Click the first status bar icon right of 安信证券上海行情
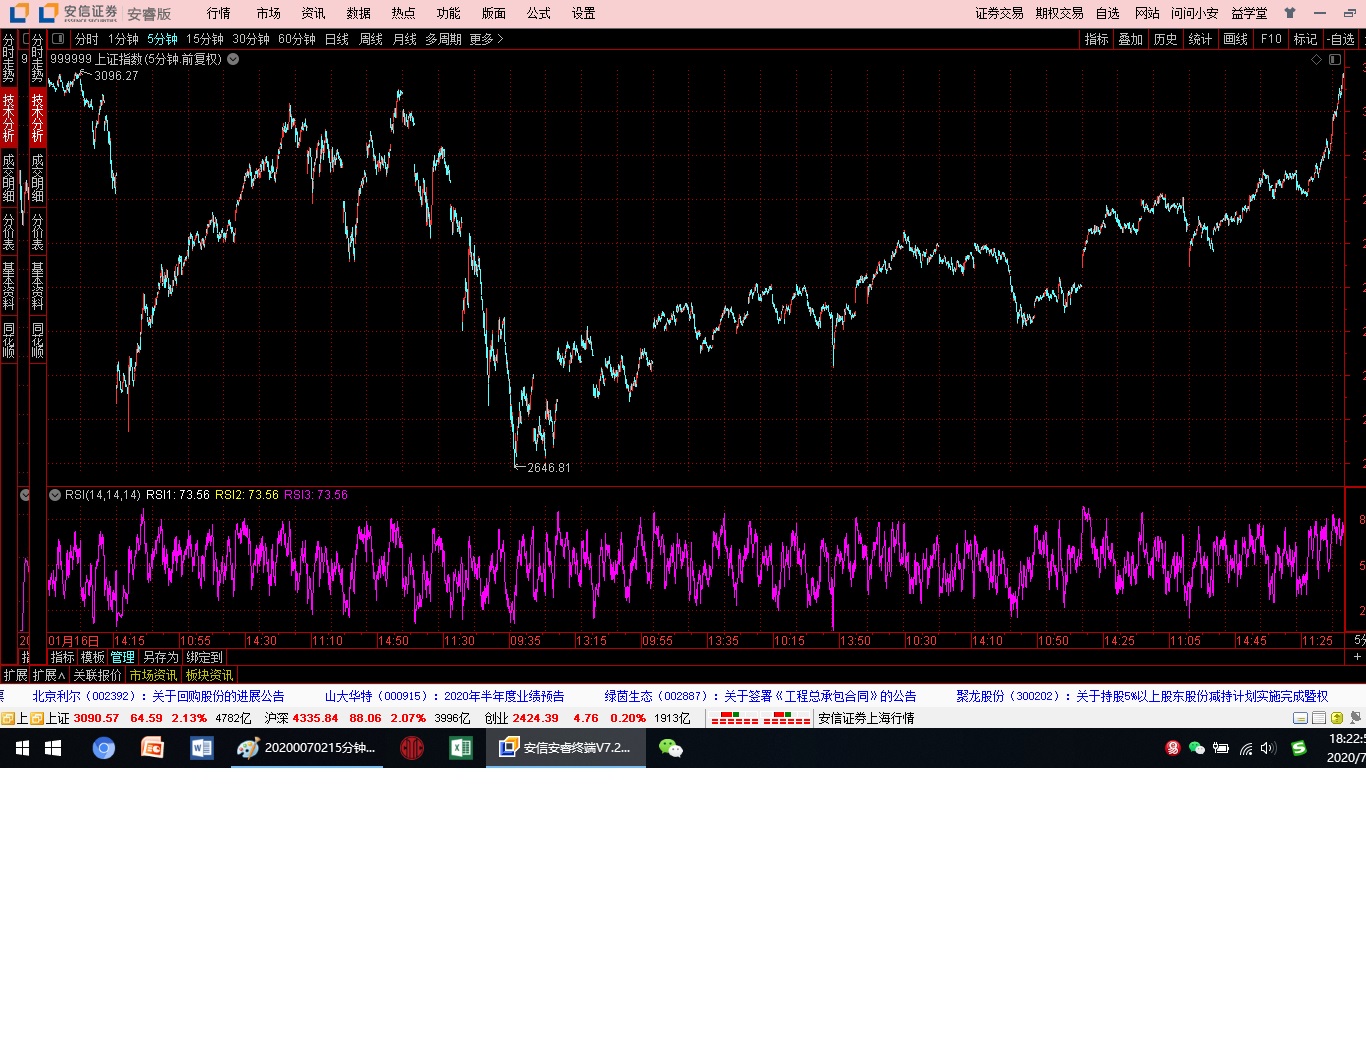The image size is (1366, 1037). pyautogui.click(x=1300, y=718)
